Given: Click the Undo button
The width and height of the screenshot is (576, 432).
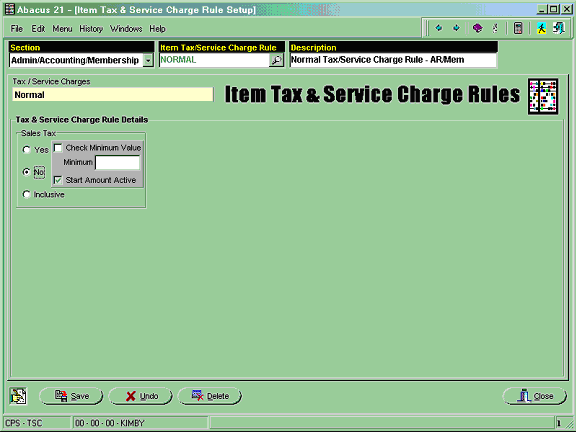Looking at the screenshot, I should [x=141, y=396].
